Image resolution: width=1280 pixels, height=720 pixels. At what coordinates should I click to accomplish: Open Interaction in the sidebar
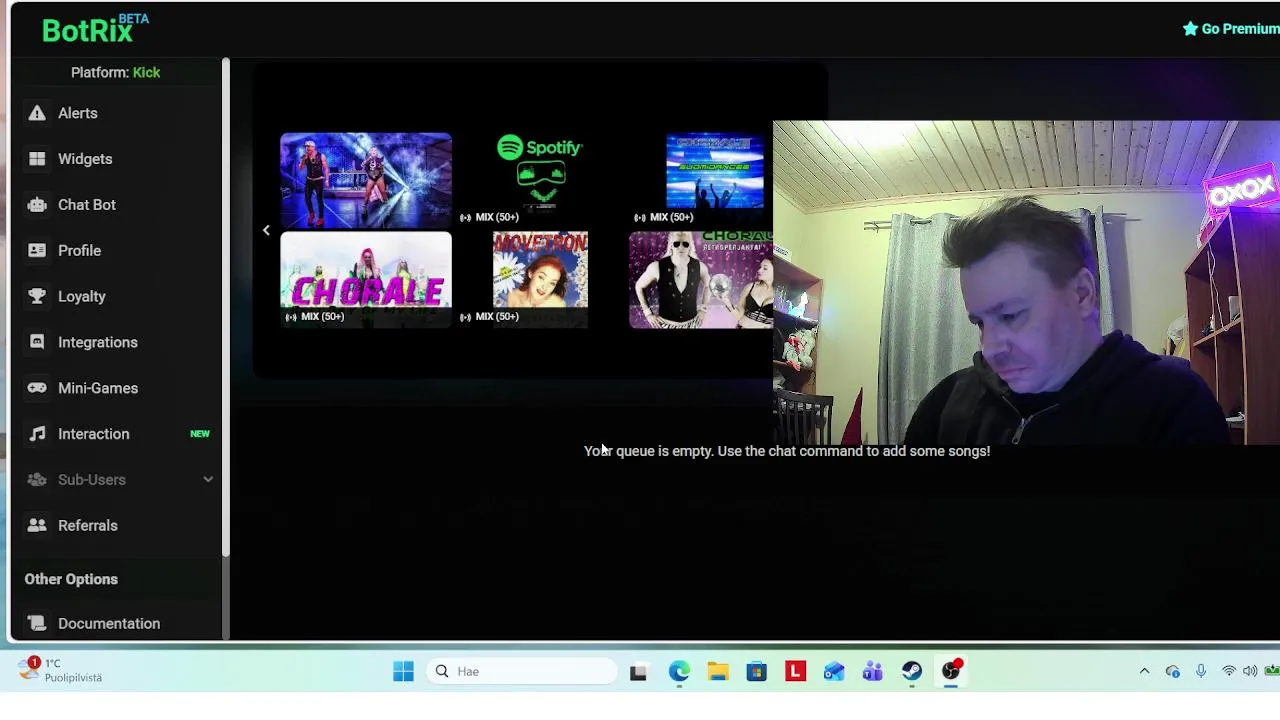(115, 434)
